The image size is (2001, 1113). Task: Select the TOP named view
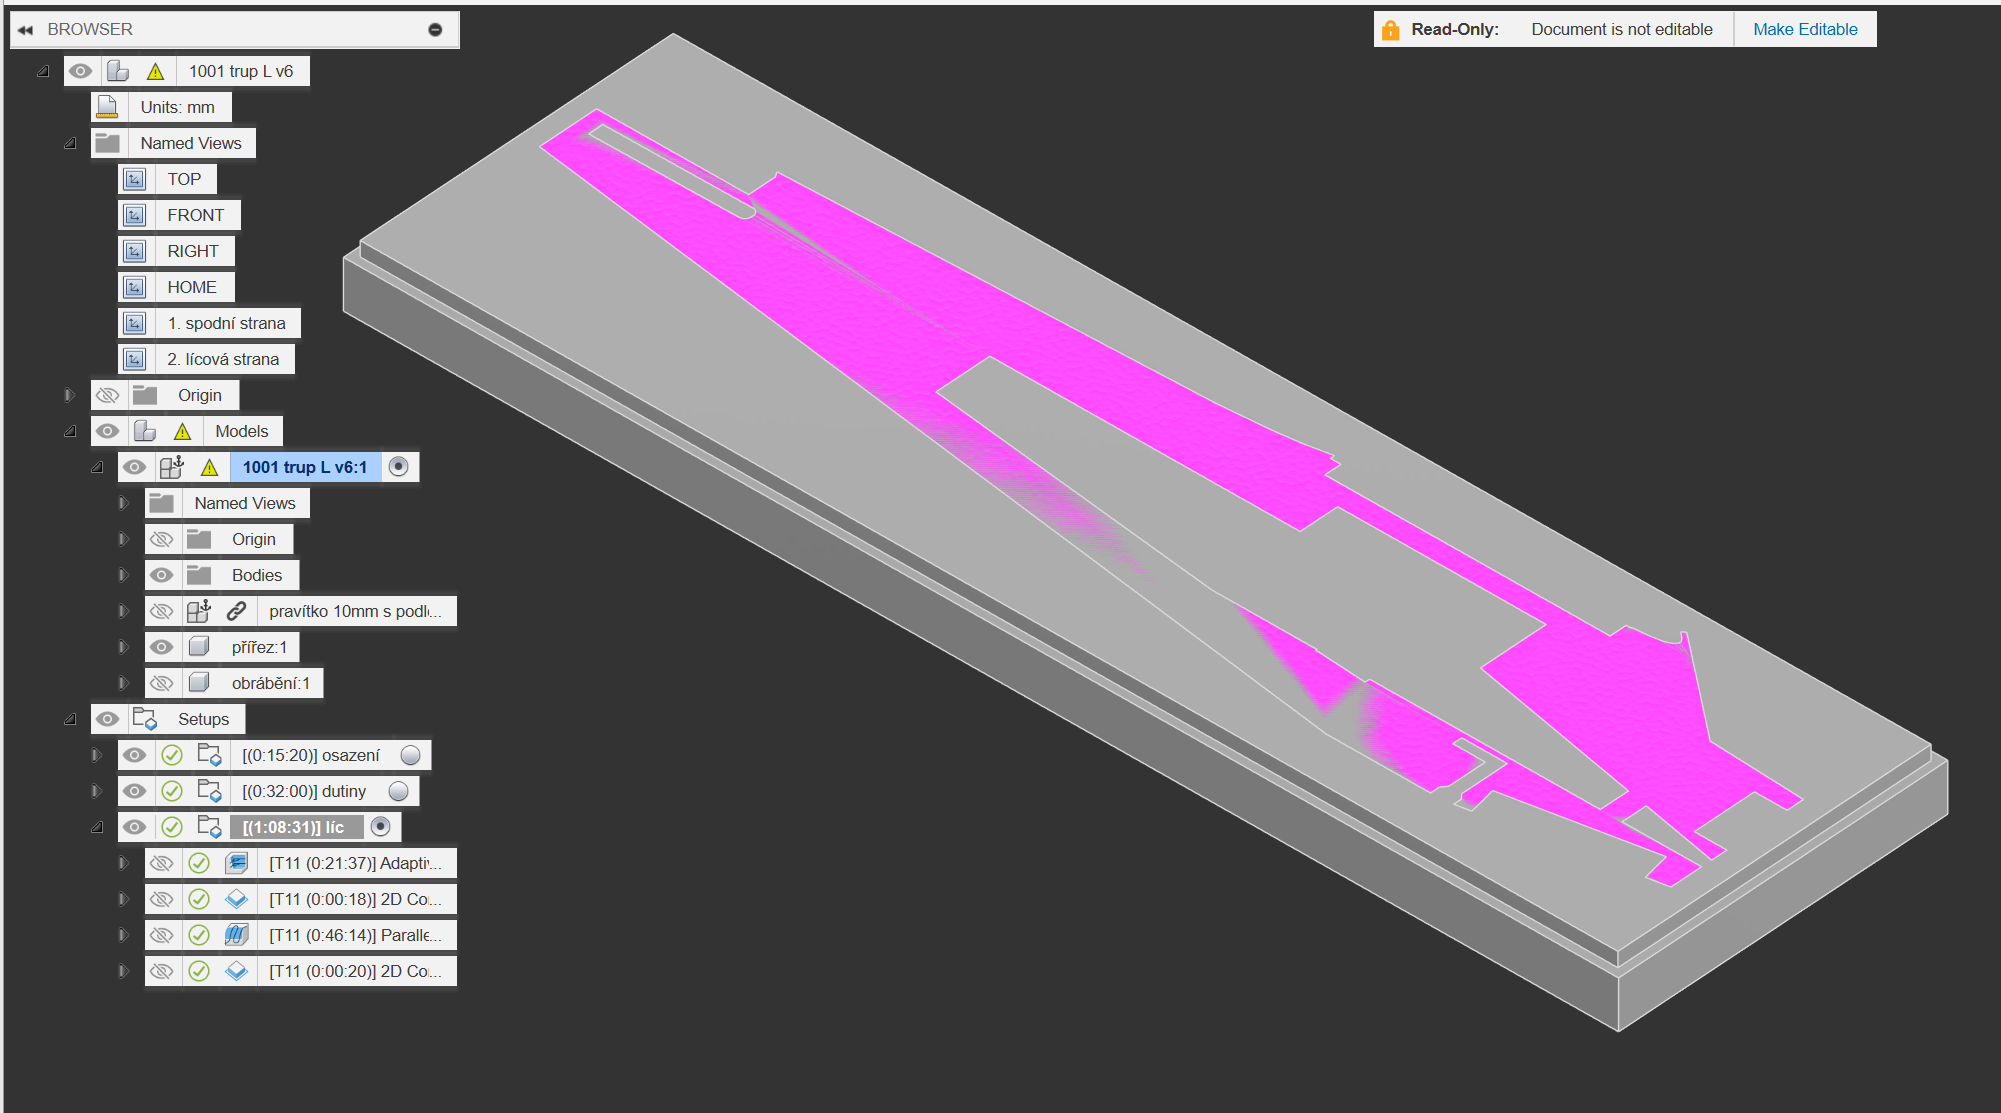[x=184, y=179]
